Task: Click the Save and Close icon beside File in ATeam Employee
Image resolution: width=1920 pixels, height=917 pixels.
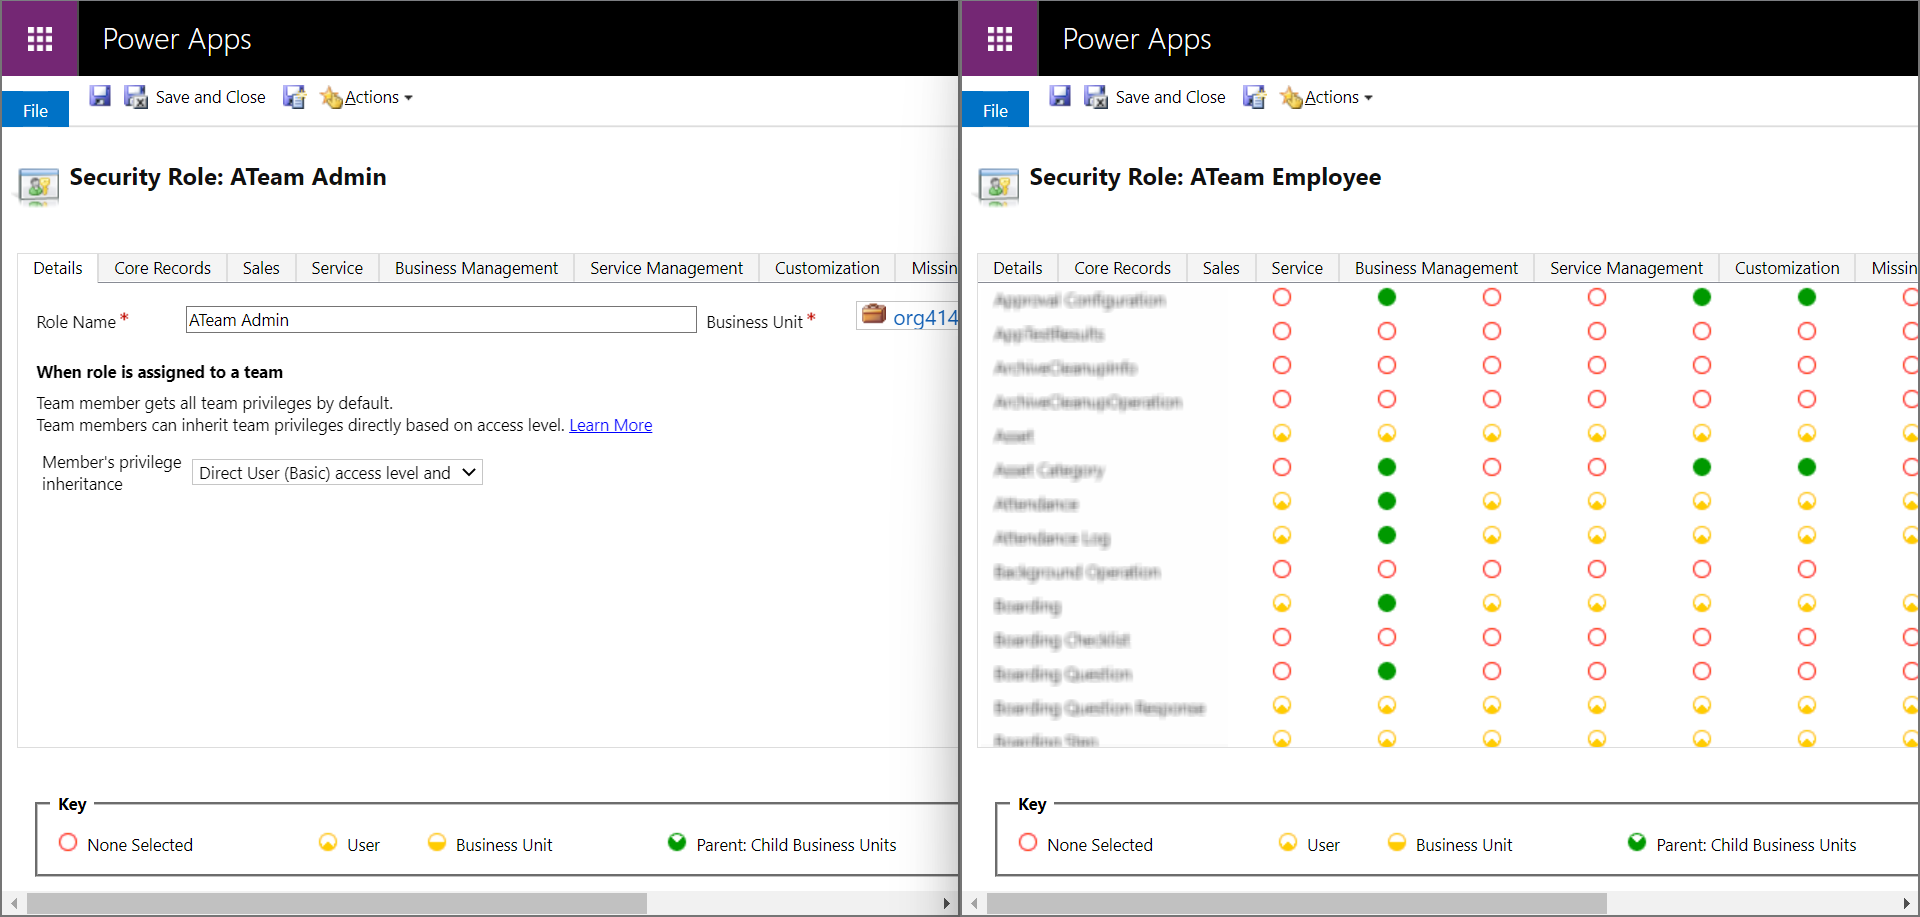Action: [x=1095, y=96]
